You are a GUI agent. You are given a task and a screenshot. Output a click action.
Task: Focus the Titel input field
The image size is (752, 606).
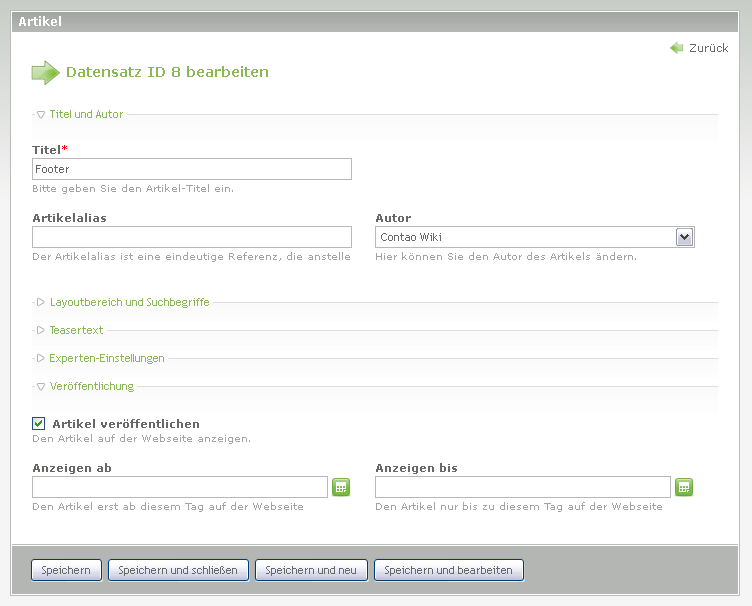pos(192,169)
